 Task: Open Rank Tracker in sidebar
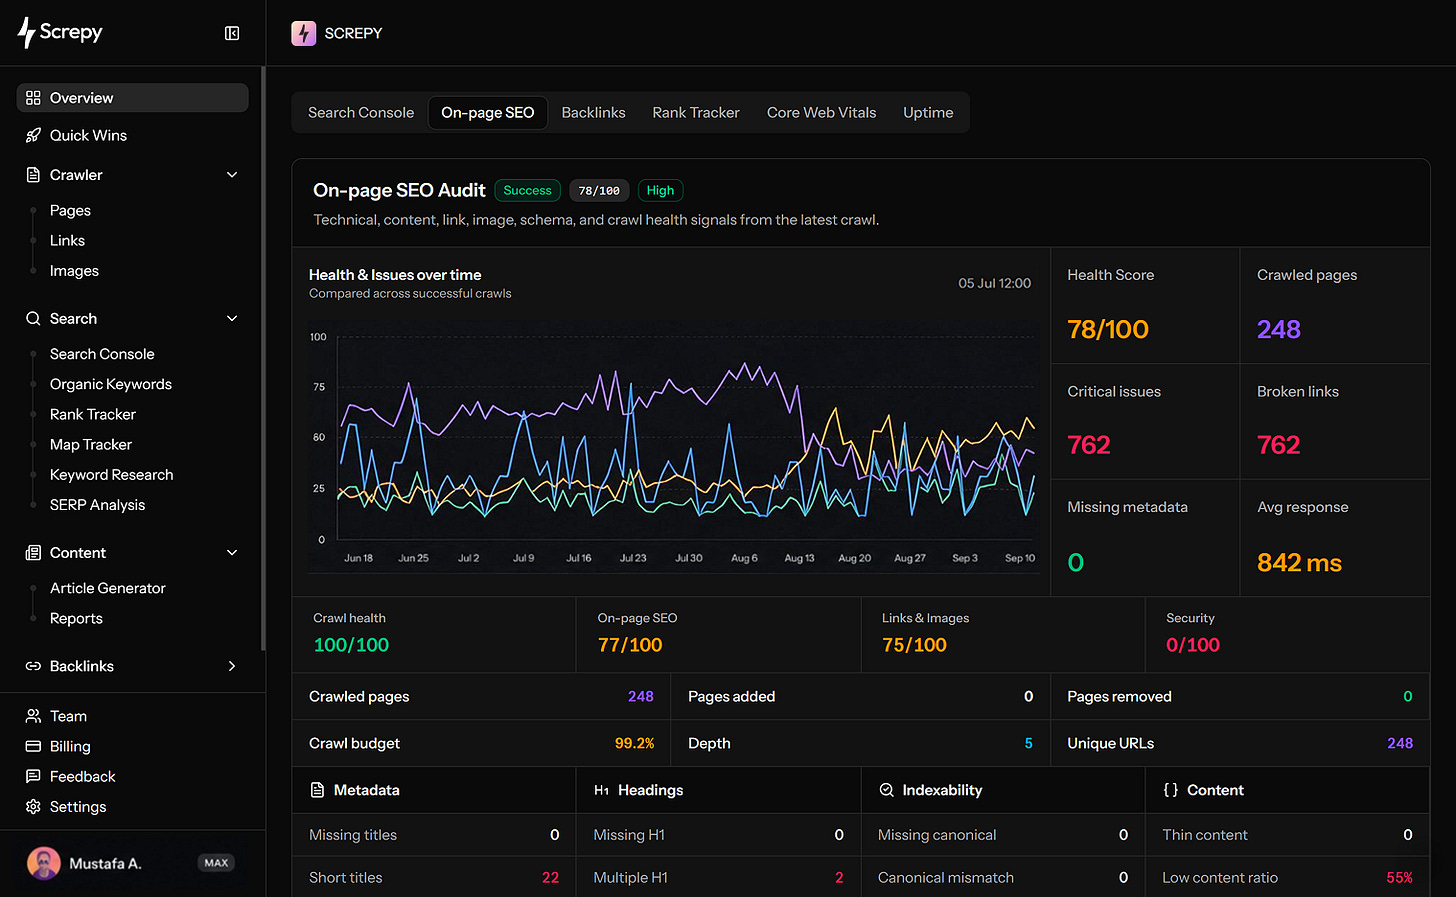(x=93, y=414)
